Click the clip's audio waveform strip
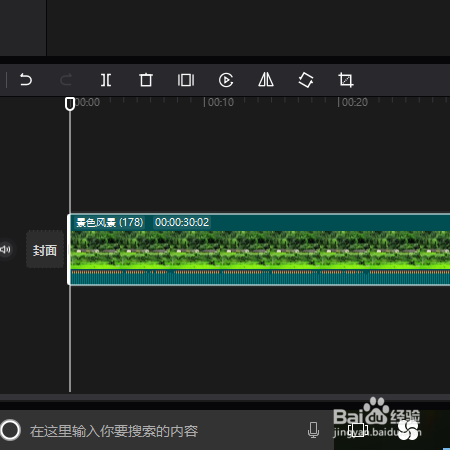 pos(260,277)
